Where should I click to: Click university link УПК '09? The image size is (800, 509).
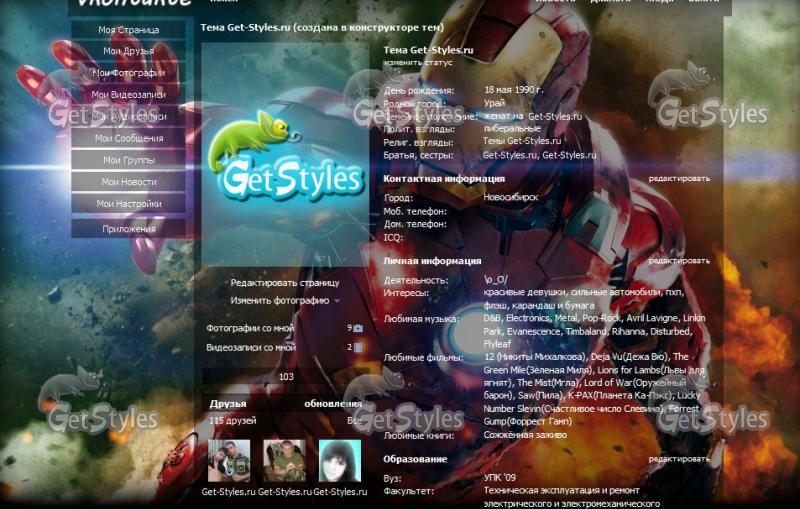499,478
